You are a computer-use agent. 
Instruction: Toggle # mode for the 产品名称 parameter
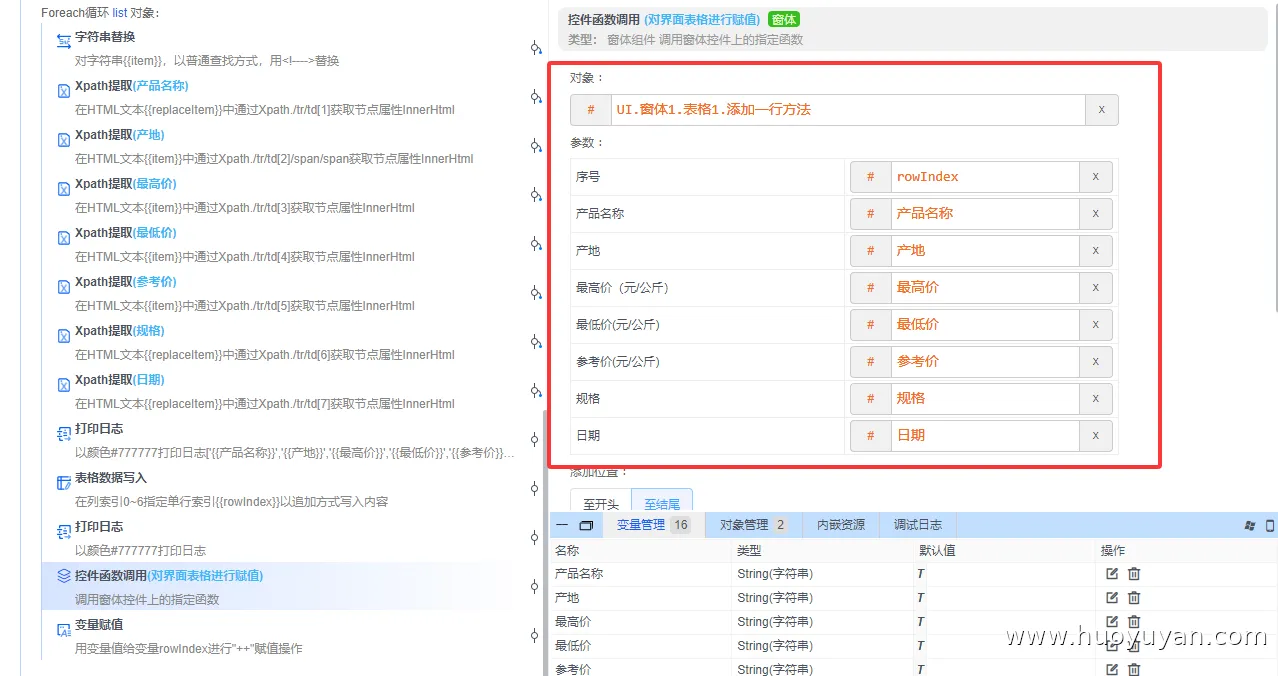[x=871, y=214]
